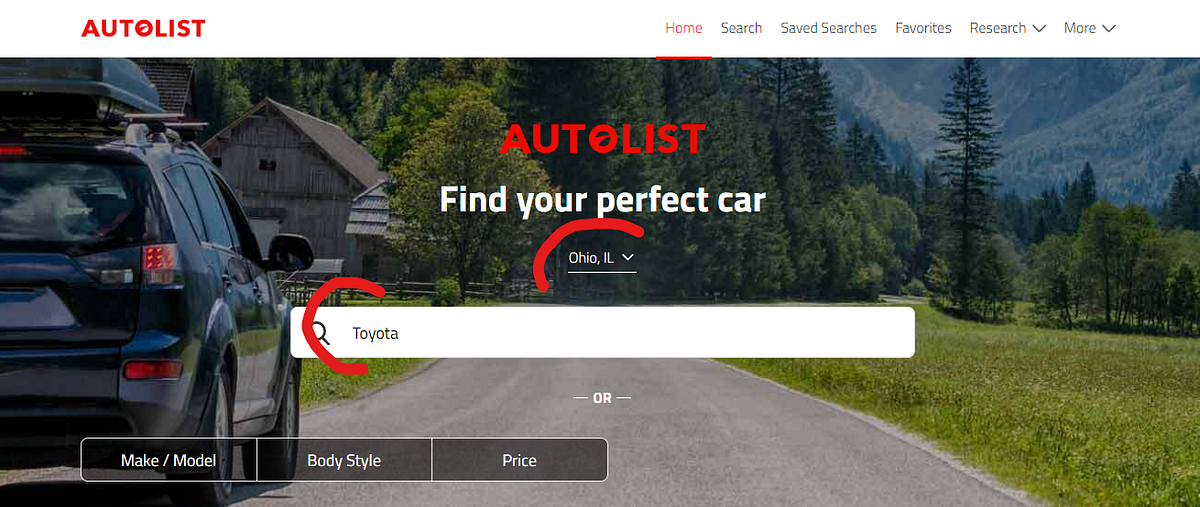Screen dimensions: 1200x507
Task: Click the OR divider text
Action: (x=602, y=398)
